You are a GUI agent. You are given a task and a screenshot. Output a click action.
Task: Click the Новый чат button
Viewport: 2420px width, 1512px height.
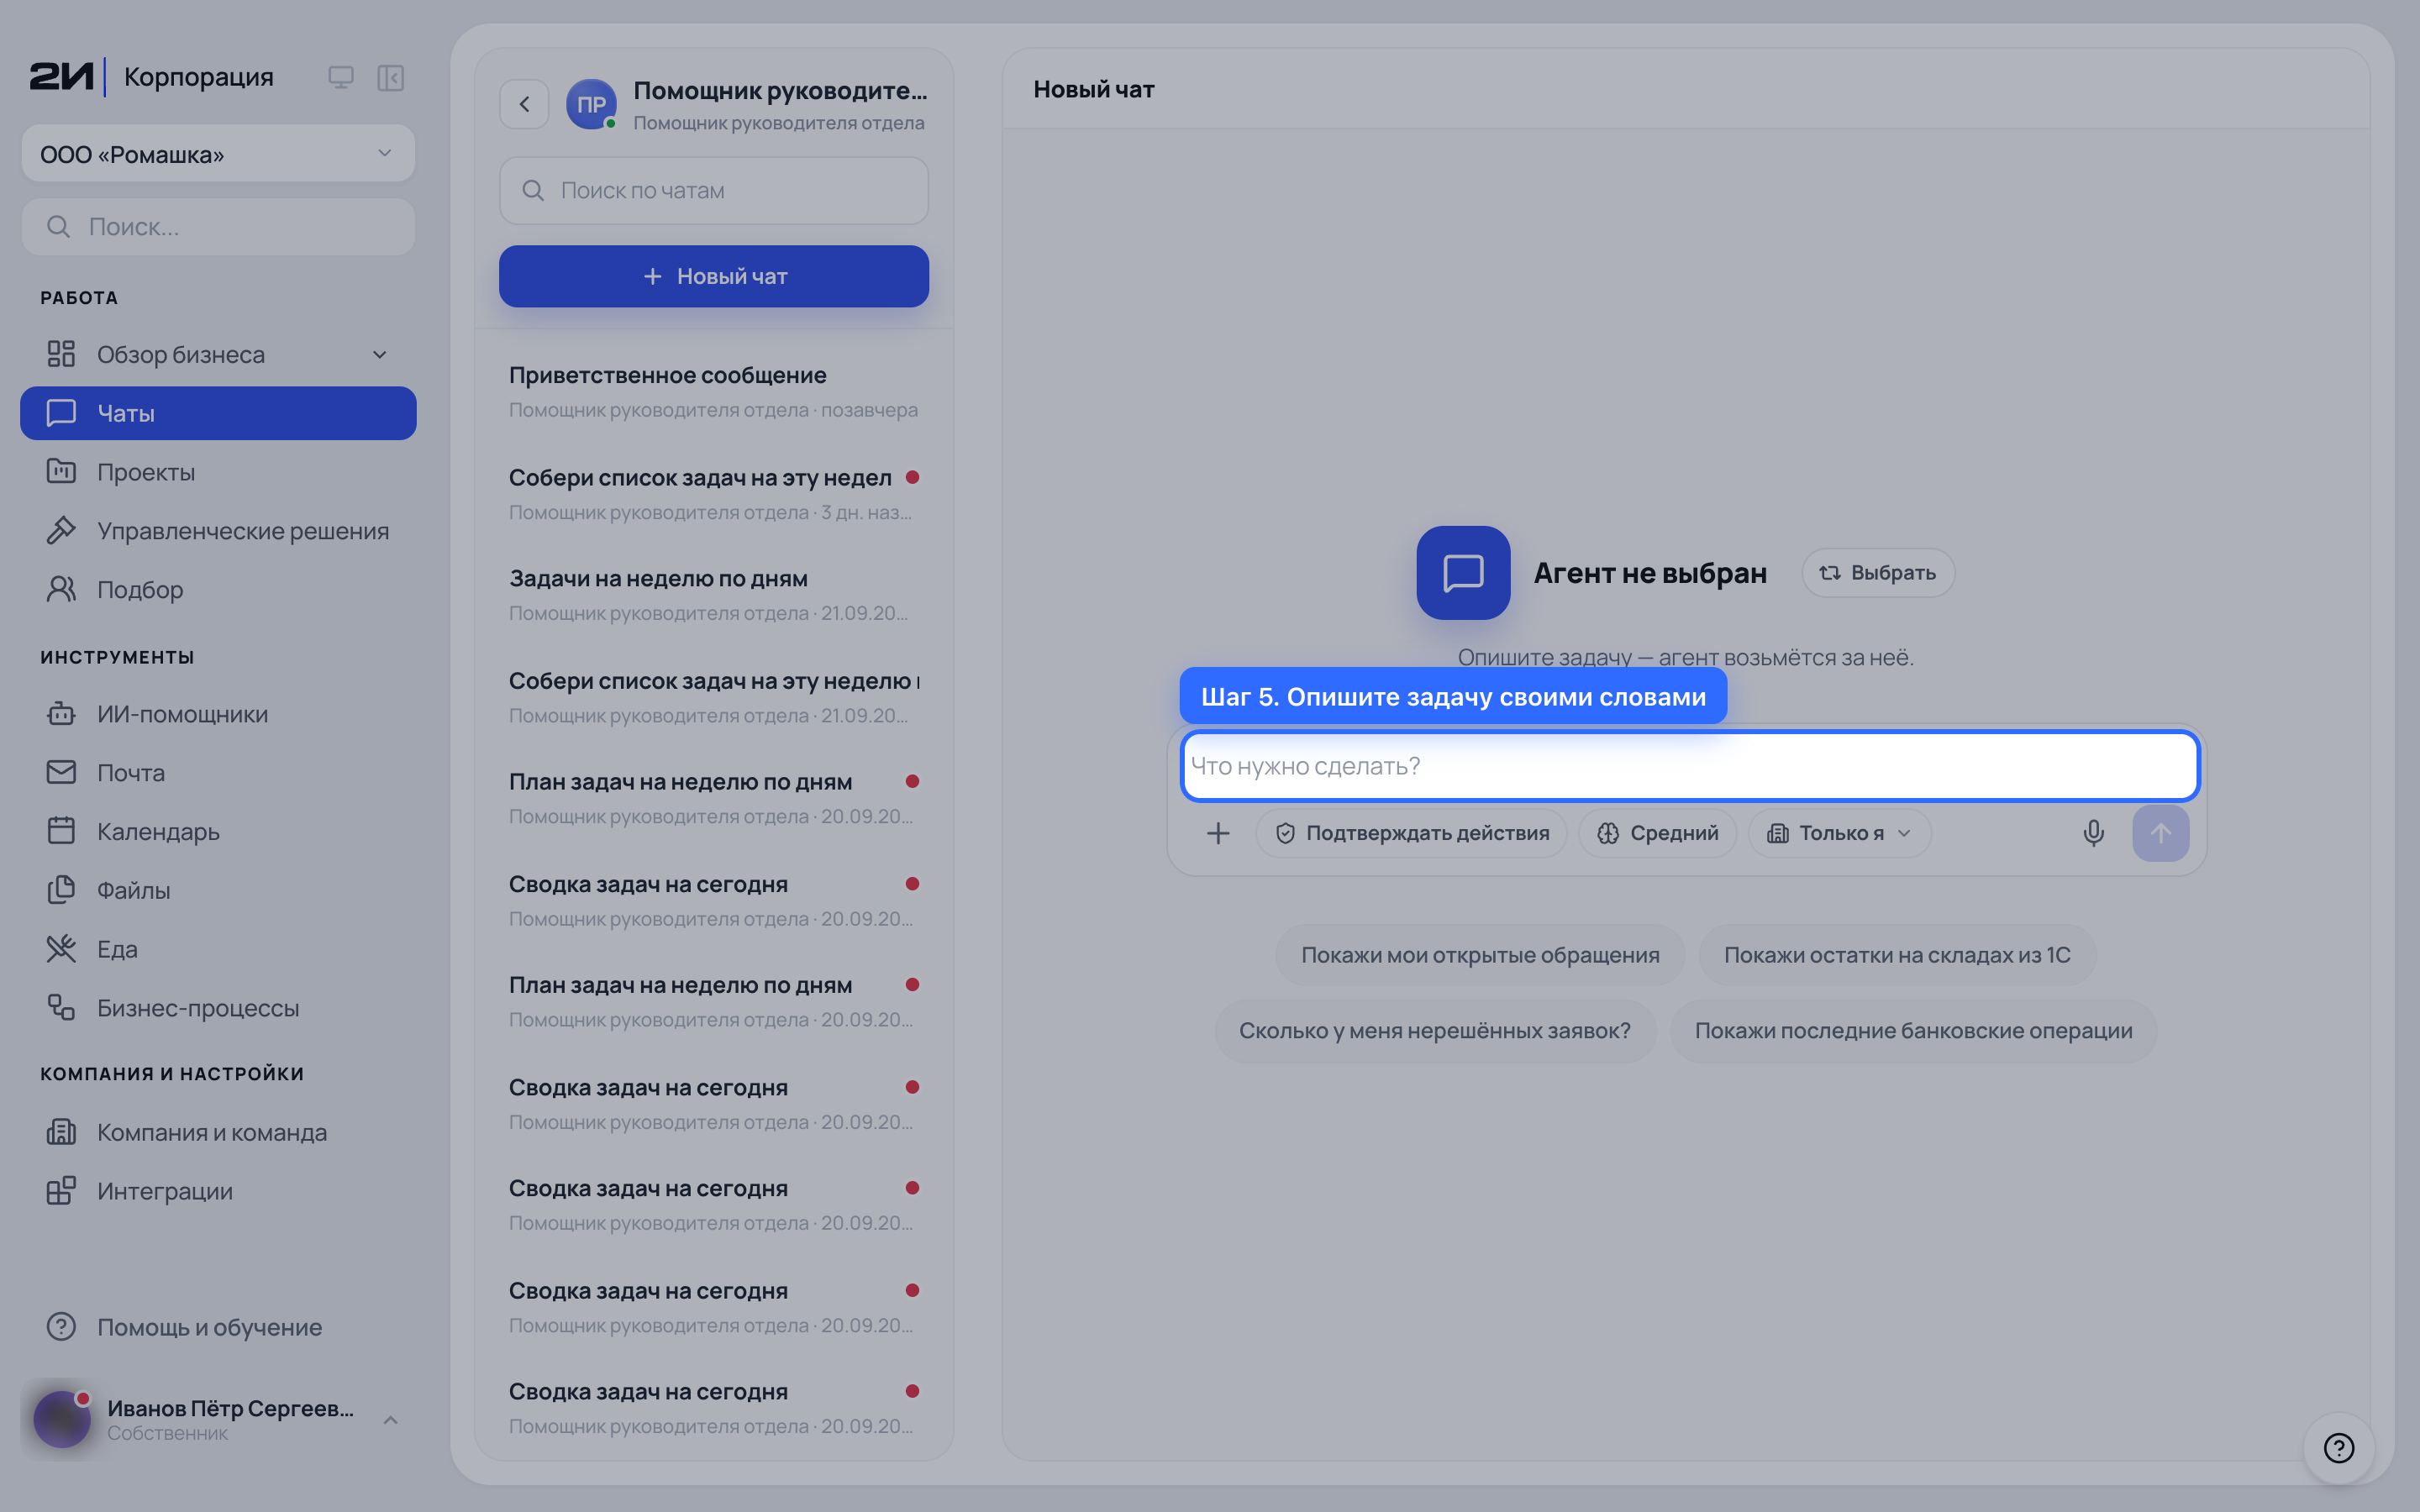tap(714, 276)
